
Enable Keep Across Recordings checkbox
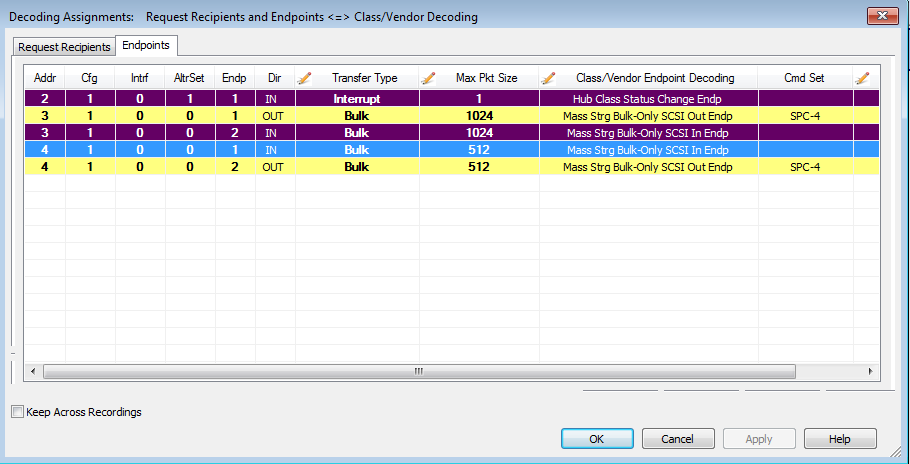tap(18, 412)
